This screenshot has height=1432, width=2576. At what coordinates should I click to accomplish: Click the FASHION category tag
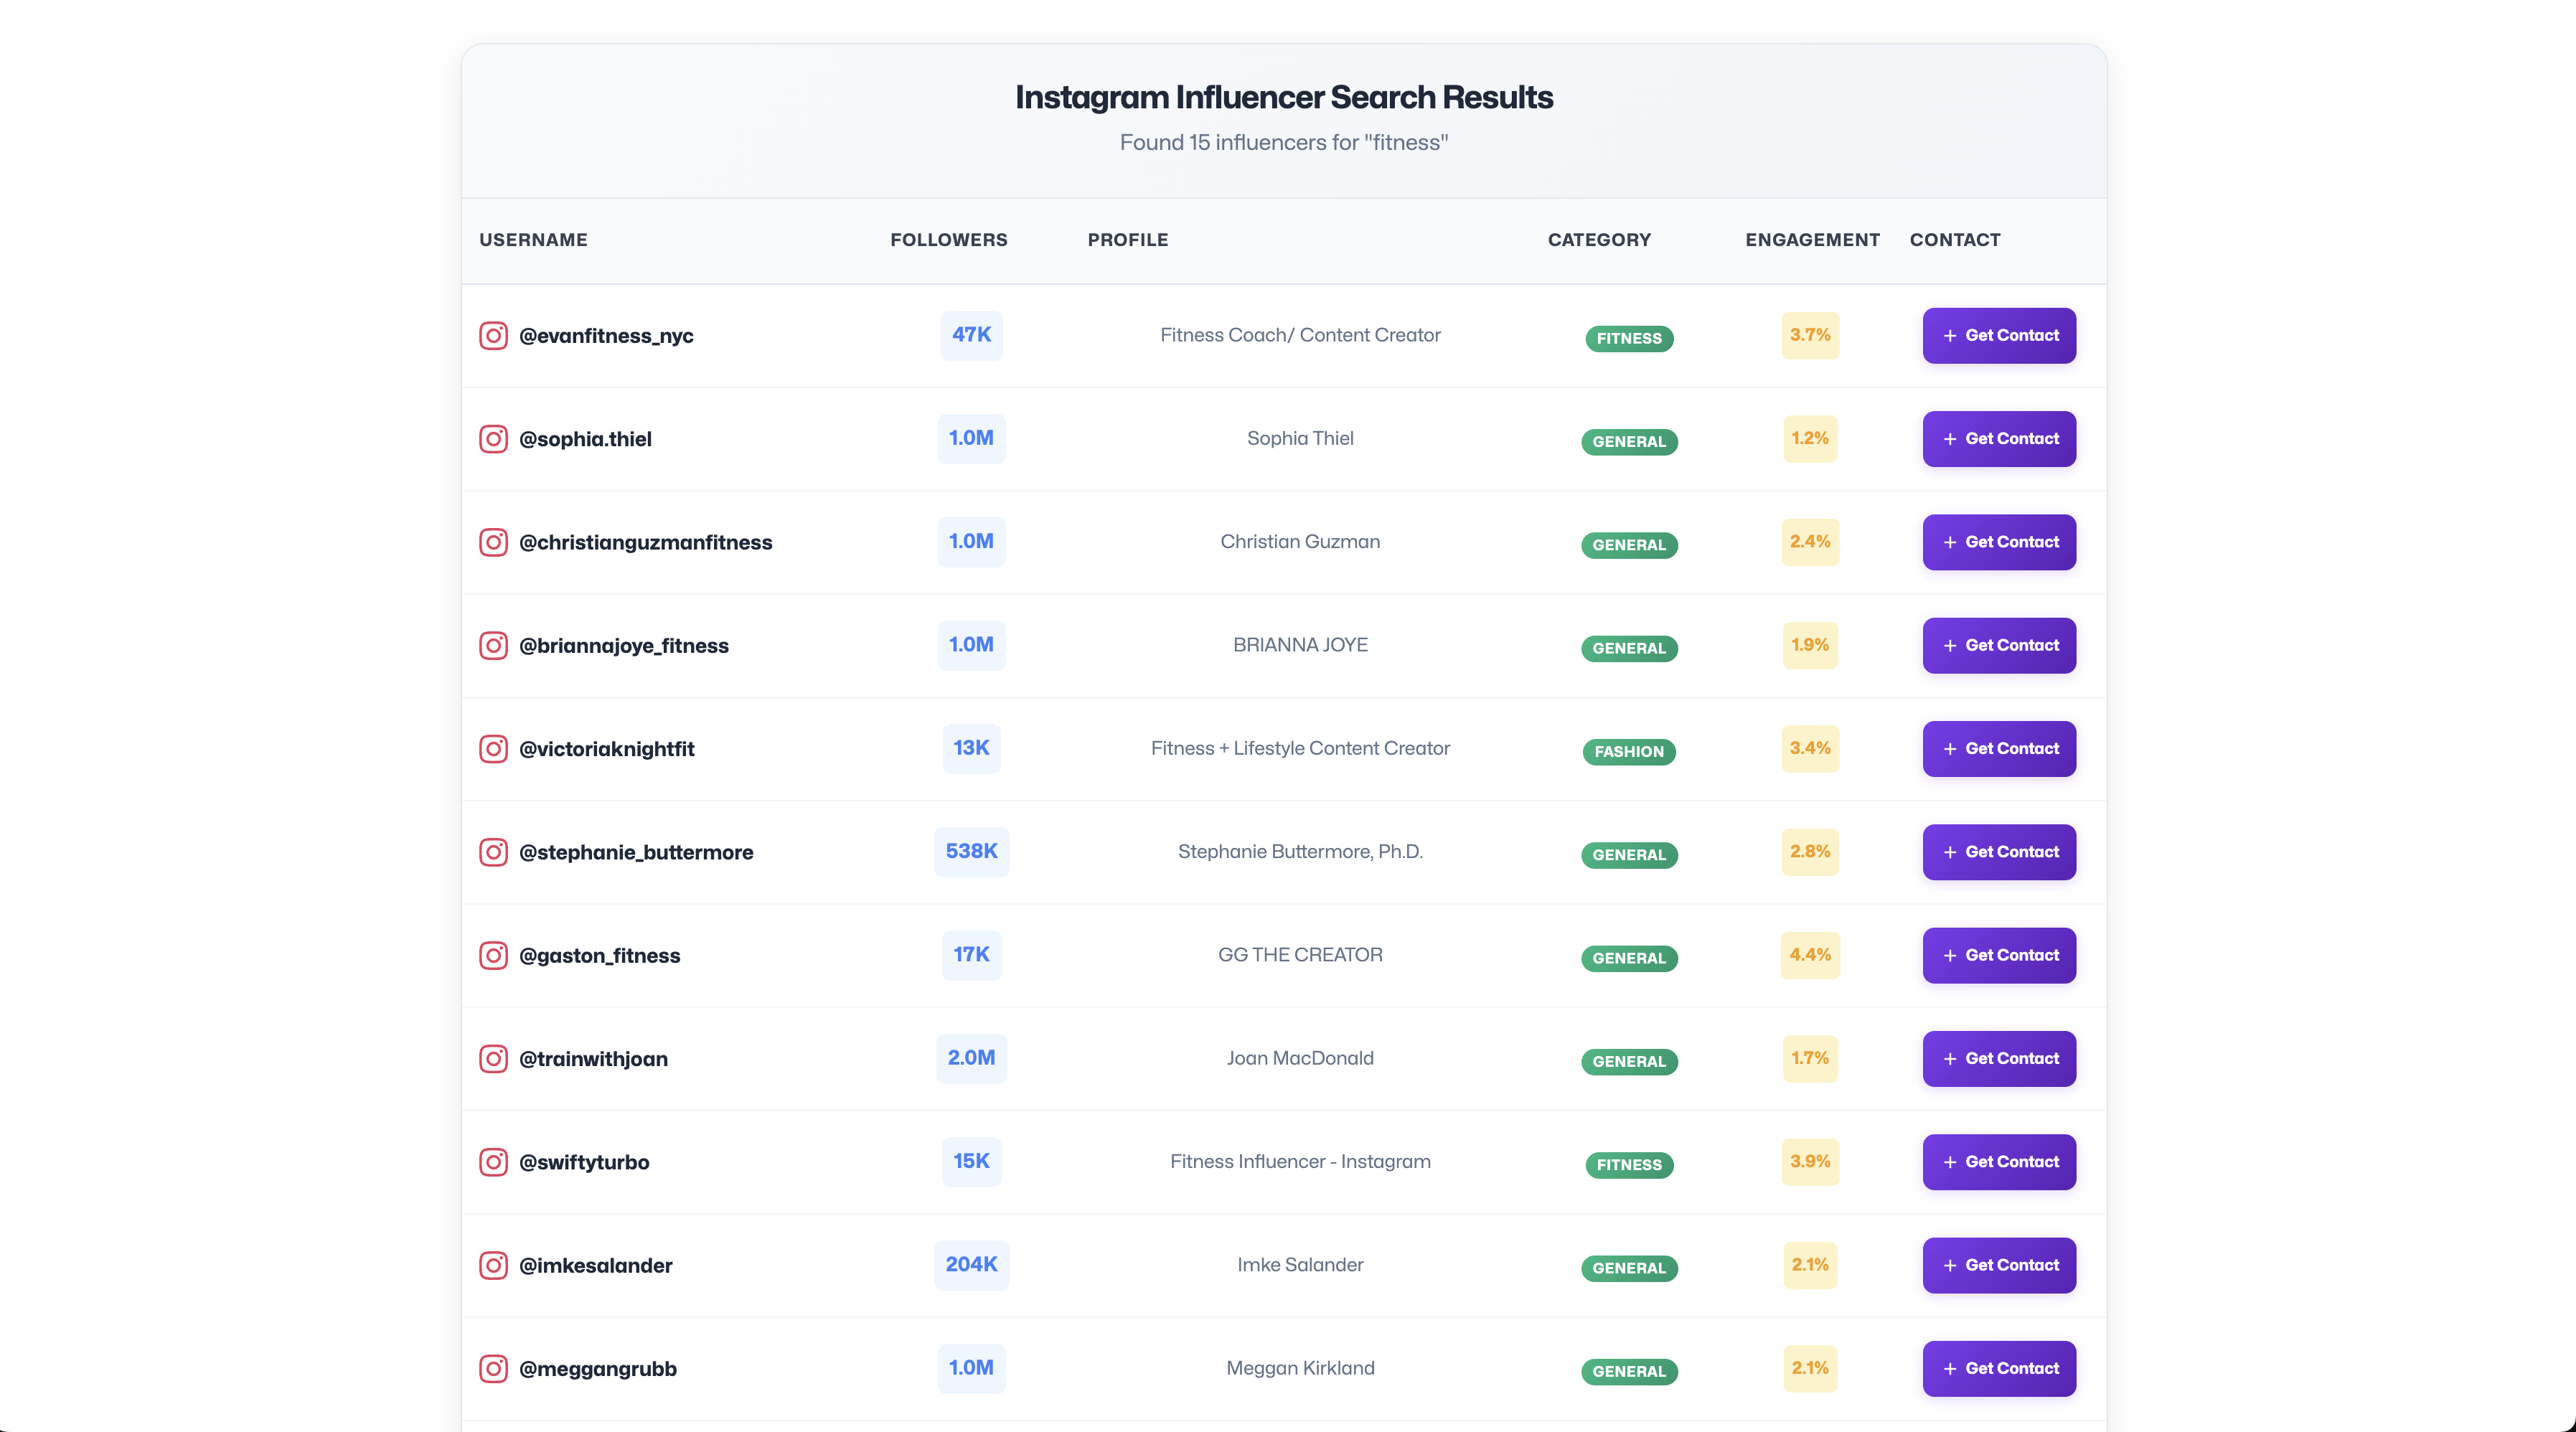1629,752
